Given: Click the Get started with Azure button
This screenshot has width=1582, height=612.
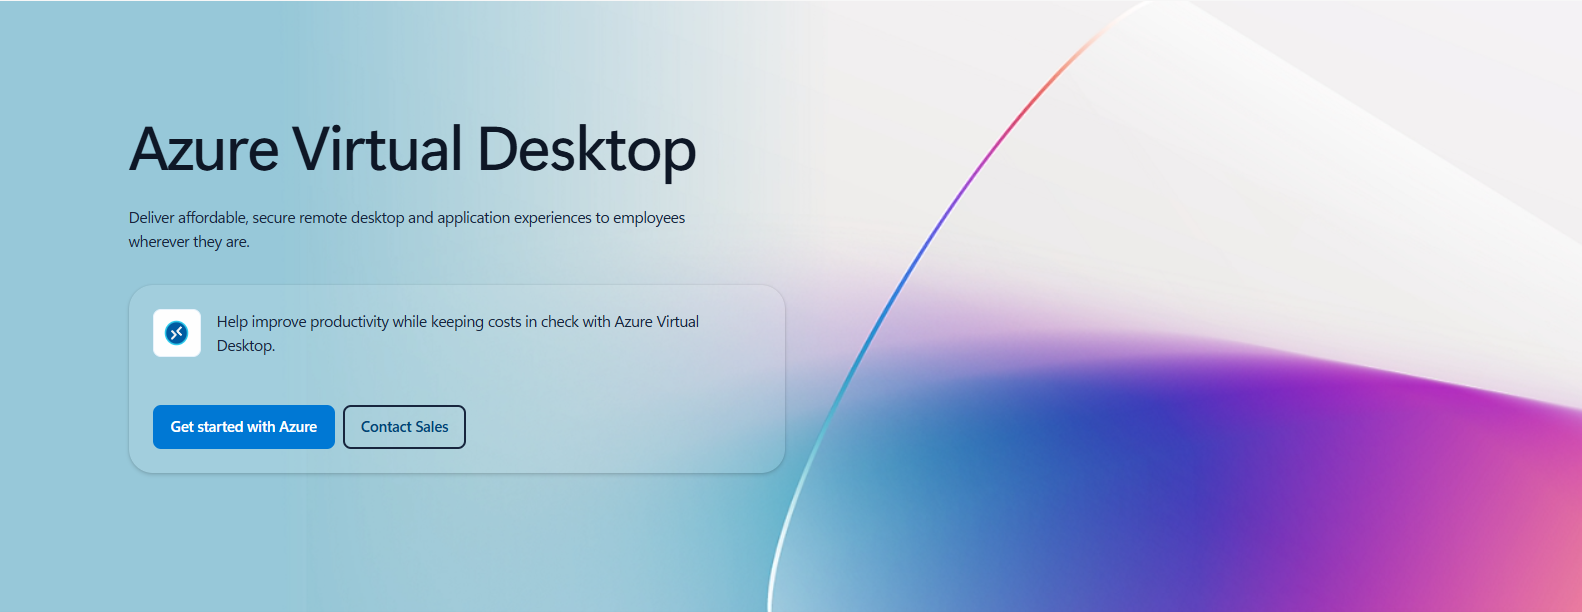Looking at the screenshot, I should [244, 427].
